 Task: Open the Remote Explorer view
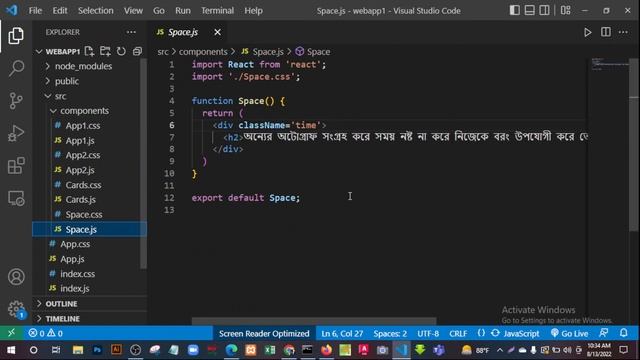[x=16, y=198]
